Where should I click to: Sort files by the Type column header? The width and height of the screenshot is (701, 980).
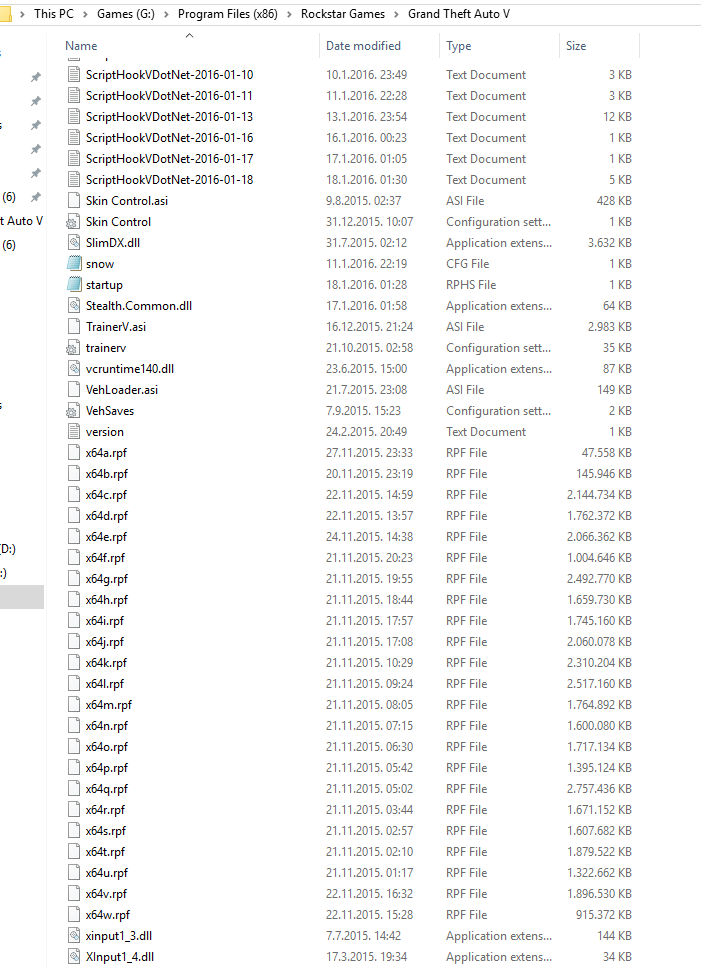[x=459, y=46]
